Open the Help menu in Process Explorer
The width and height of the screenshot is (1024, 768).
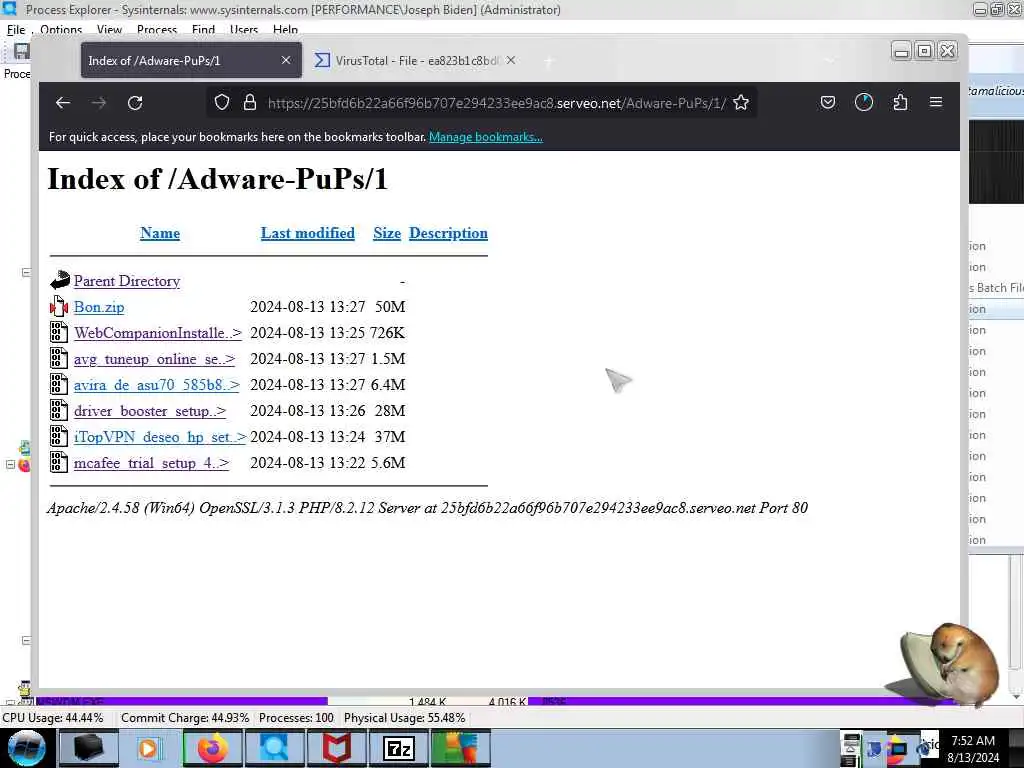point(285,29)
